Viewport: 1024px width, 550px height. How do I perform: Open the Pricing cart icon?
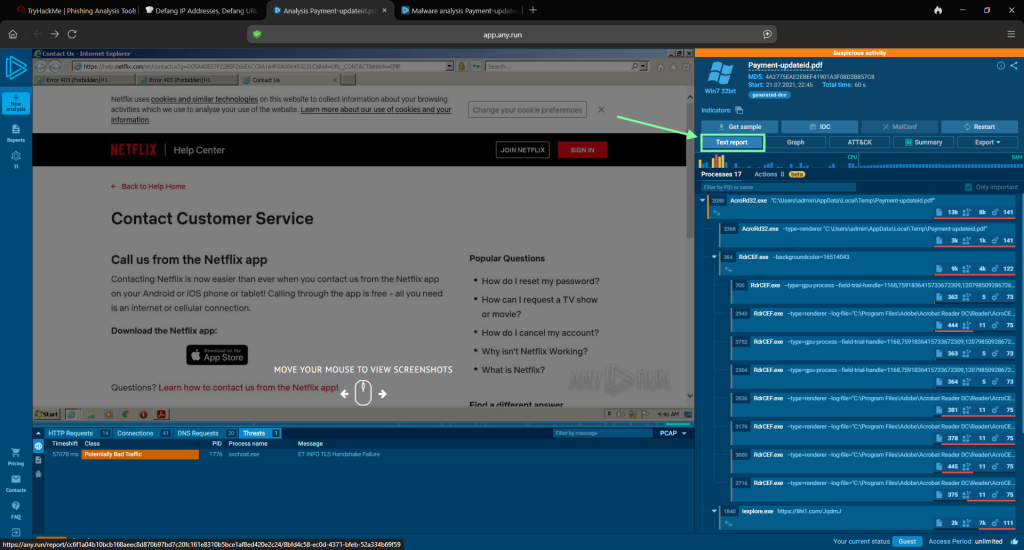pyautogui.click(x=15, y=456)
